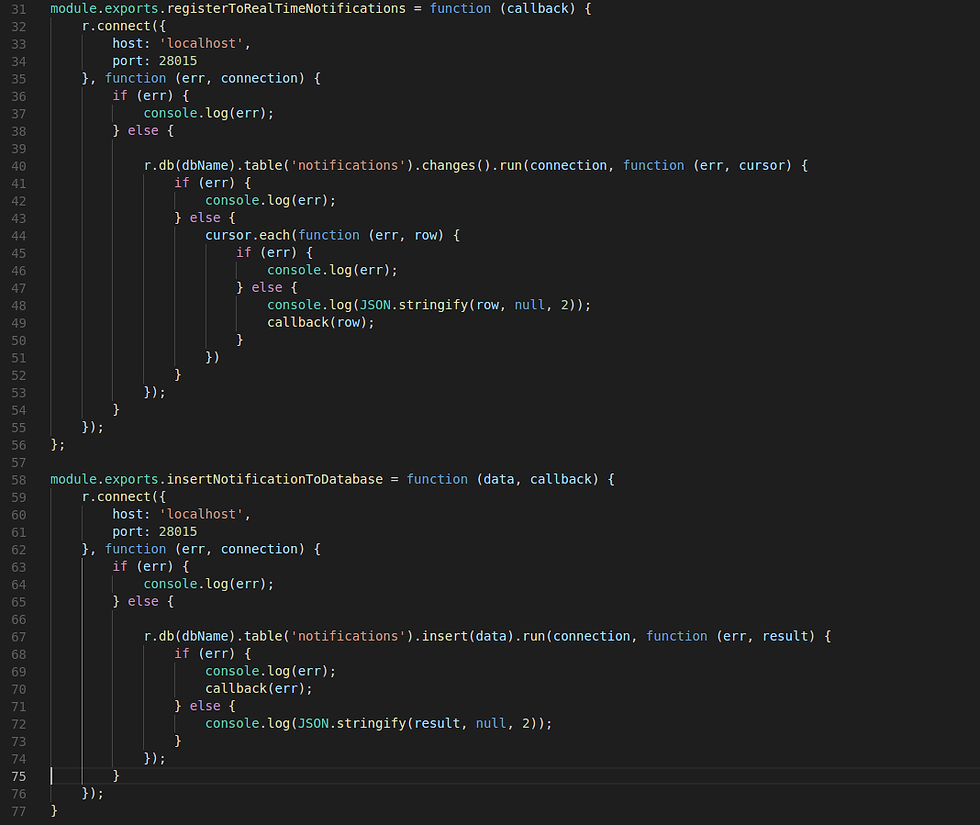Click 'JSON.stringify(result, null, 2)' on line 72
980x825 pixels.
point(418,724)
